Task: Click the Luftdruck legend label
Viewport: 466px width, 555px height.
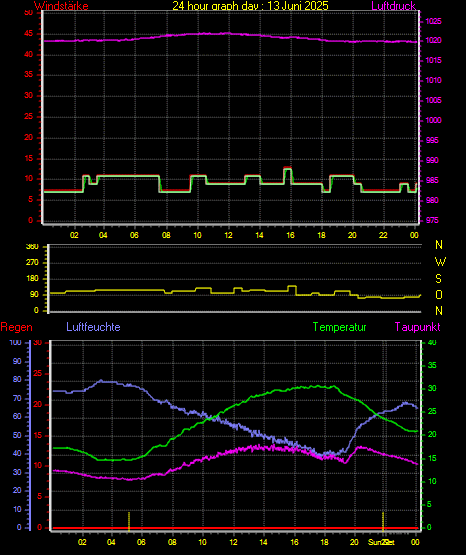Action: tap(393, 6)
